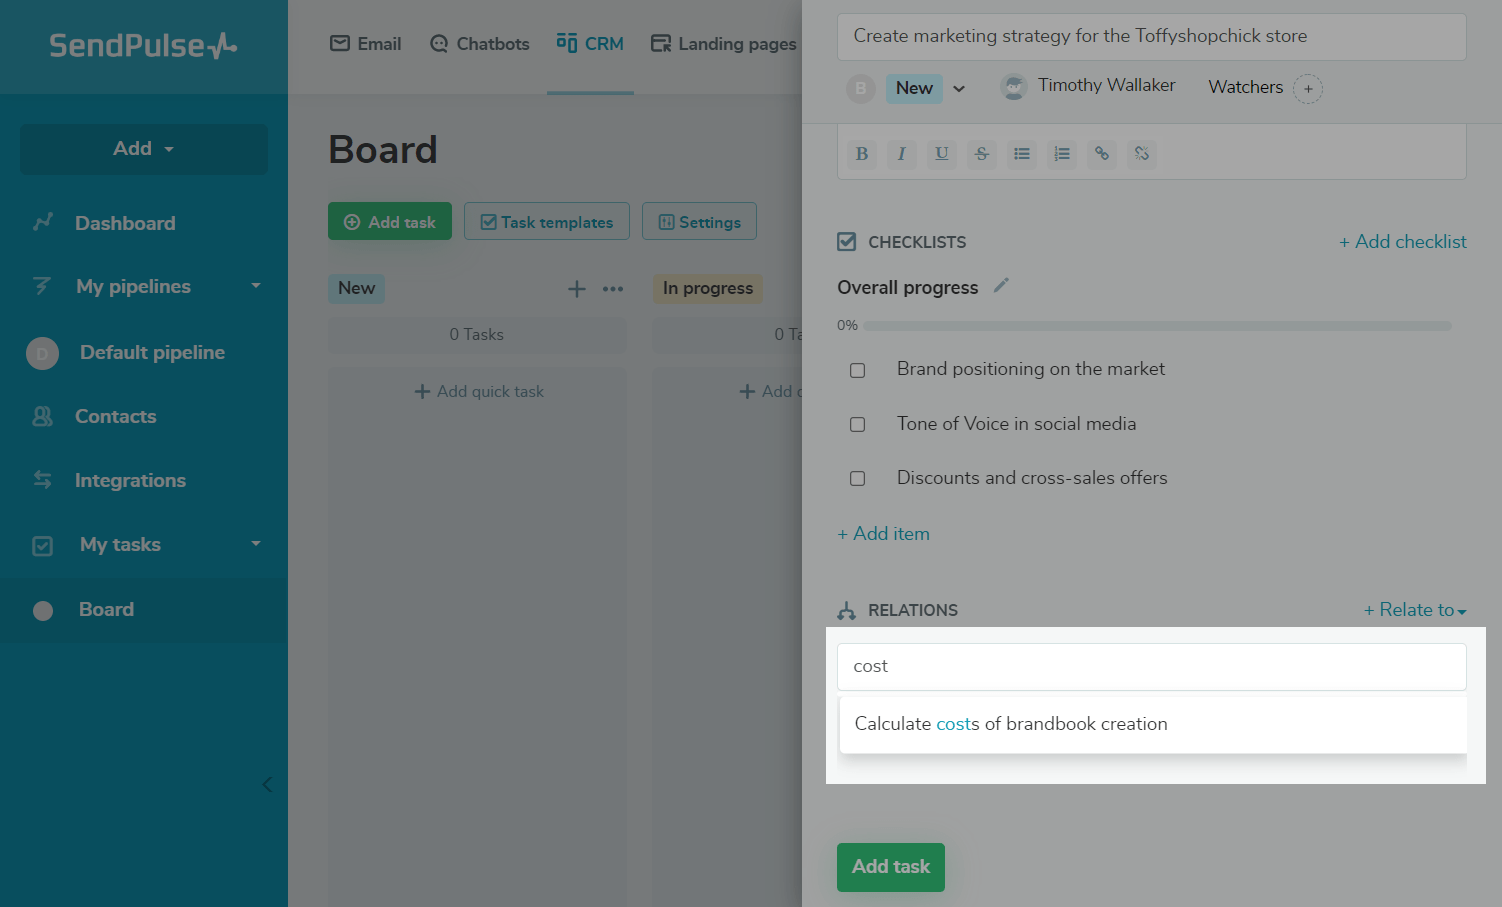Check Discounts and cross-sales offers
This screenshot has width=1502, height=907.
[858, 479]
